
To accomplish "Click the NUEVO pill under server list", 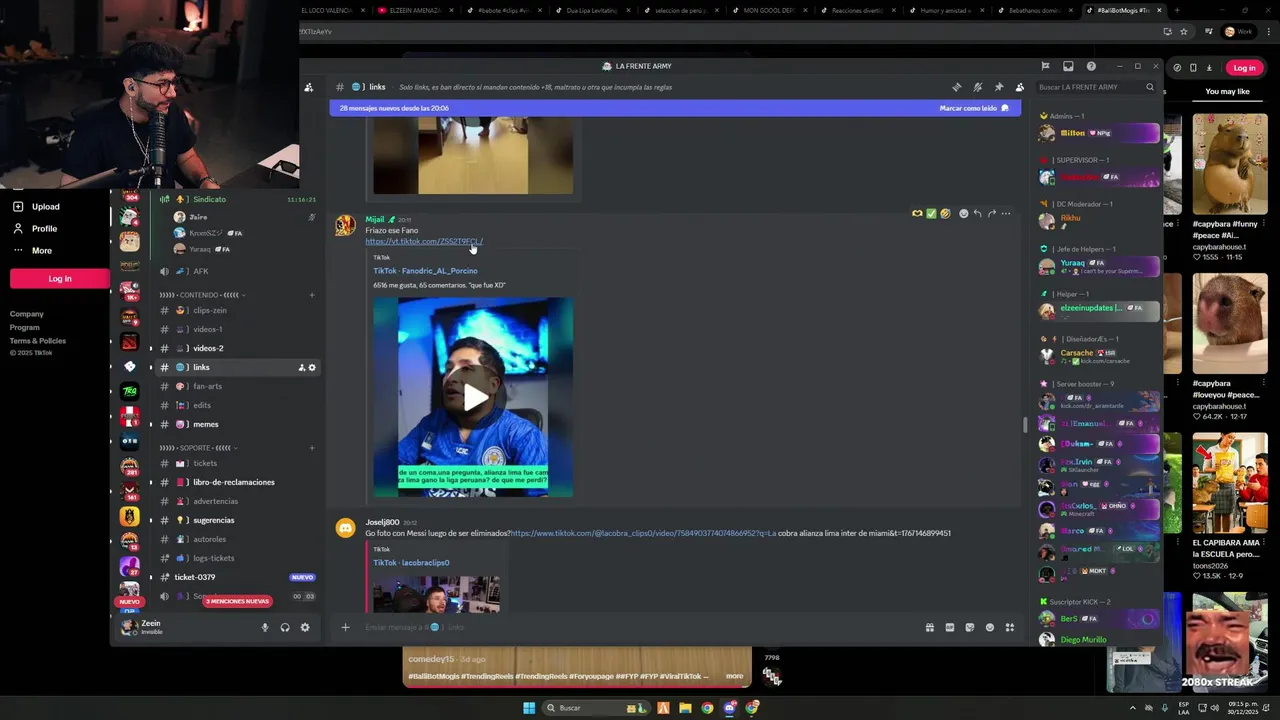I will [x=130, y=602].
